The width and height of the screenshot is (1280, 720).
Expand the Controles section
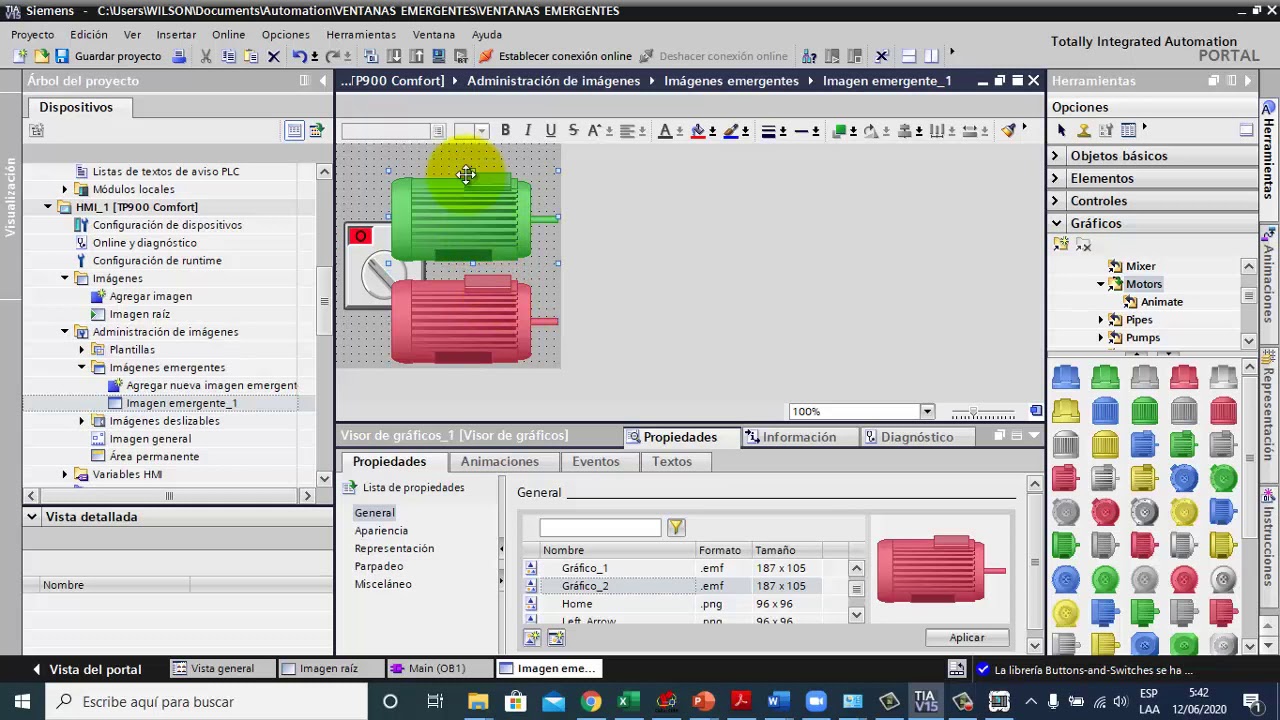click(1055, 201)
